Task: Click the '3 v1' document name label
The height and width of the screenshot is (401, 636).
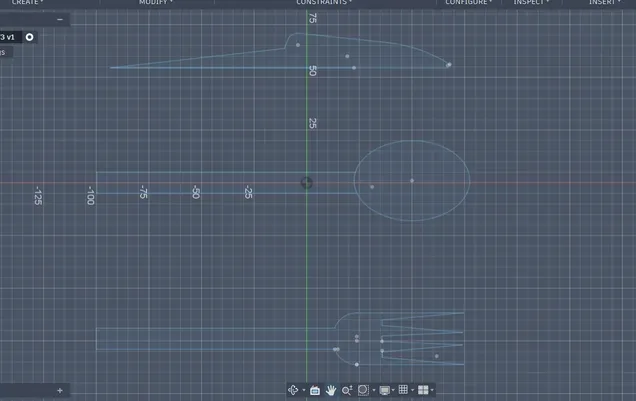Action: [7, 37]
